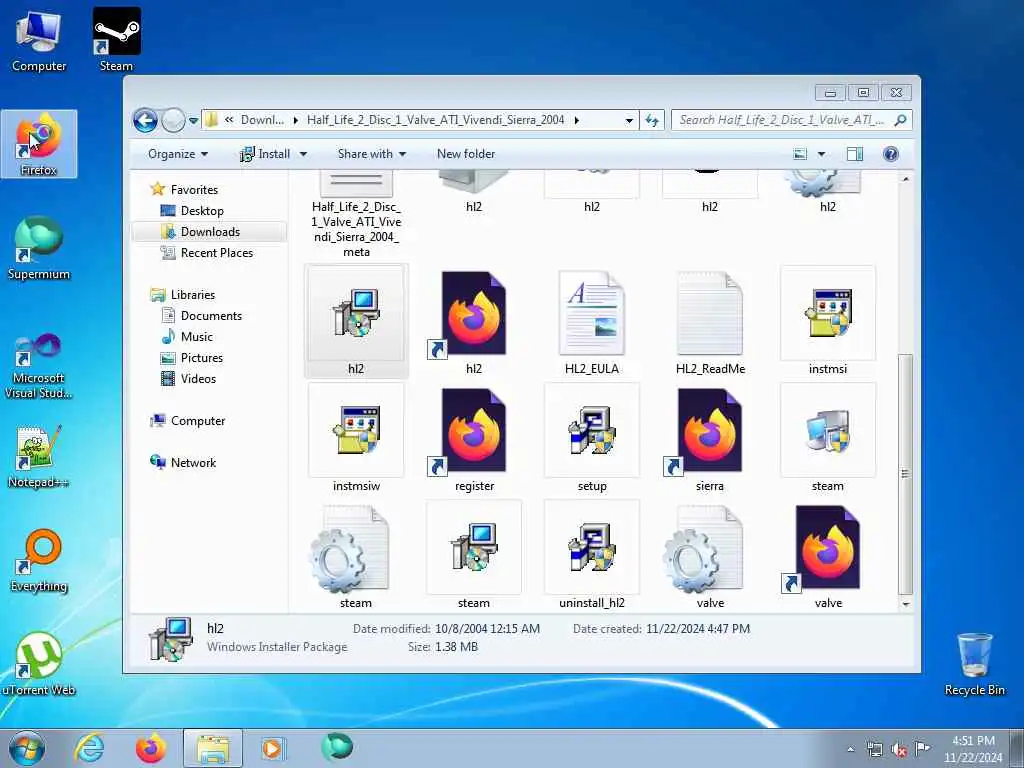Viewport: 1024px width, 768px height.
Task: Select the HL2_EULA document
Action: [592, 323]
